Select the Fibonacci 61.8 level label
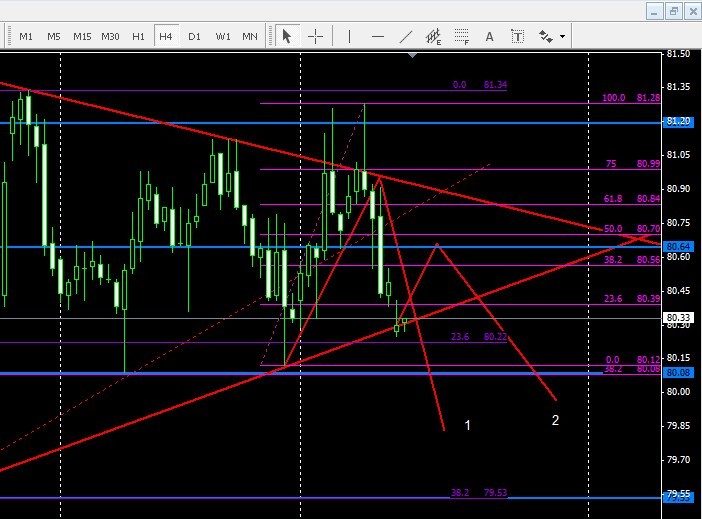This screenshot has width=702, height=519. 631,198
